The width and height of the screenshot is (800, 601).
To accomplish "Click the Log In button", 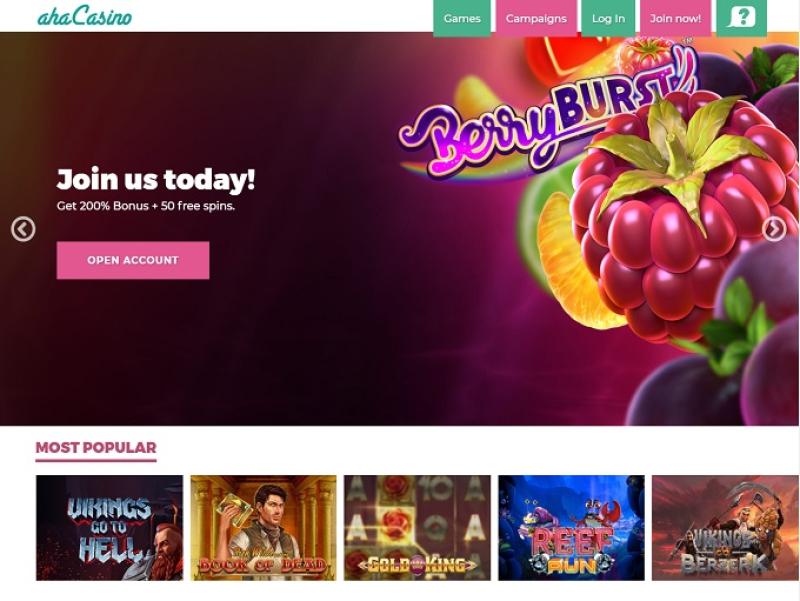I will click(x=608, y=18).
